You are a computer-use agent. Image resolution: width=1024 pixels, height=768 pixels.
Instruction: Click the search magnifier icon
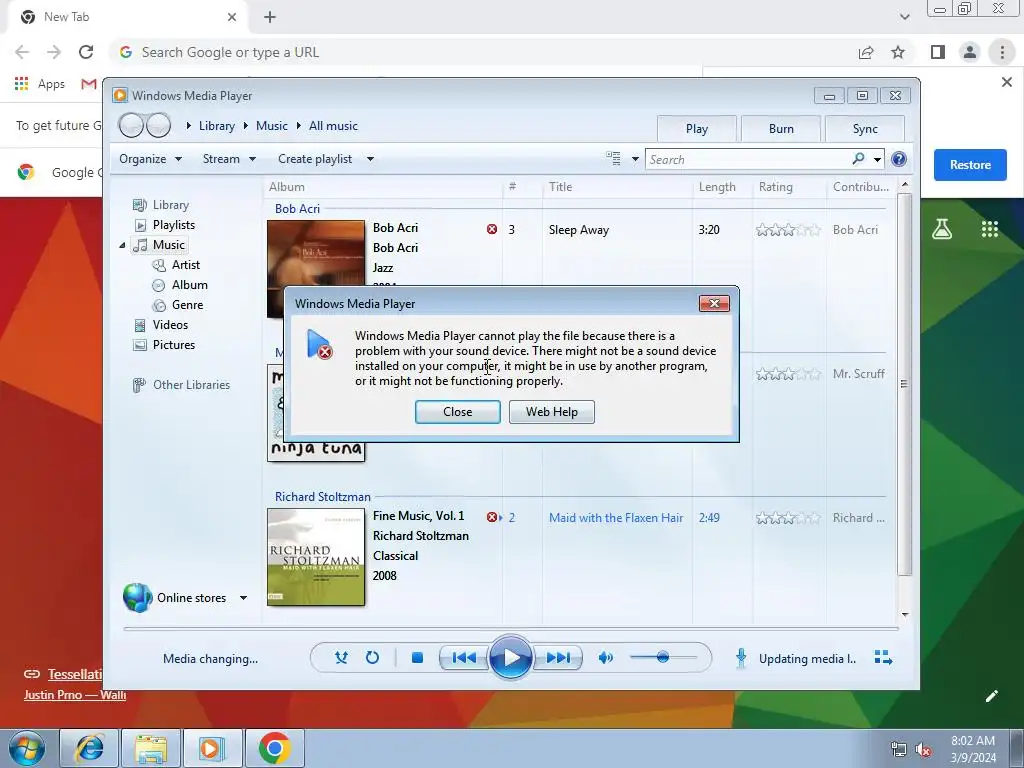[x=858, y=159]
